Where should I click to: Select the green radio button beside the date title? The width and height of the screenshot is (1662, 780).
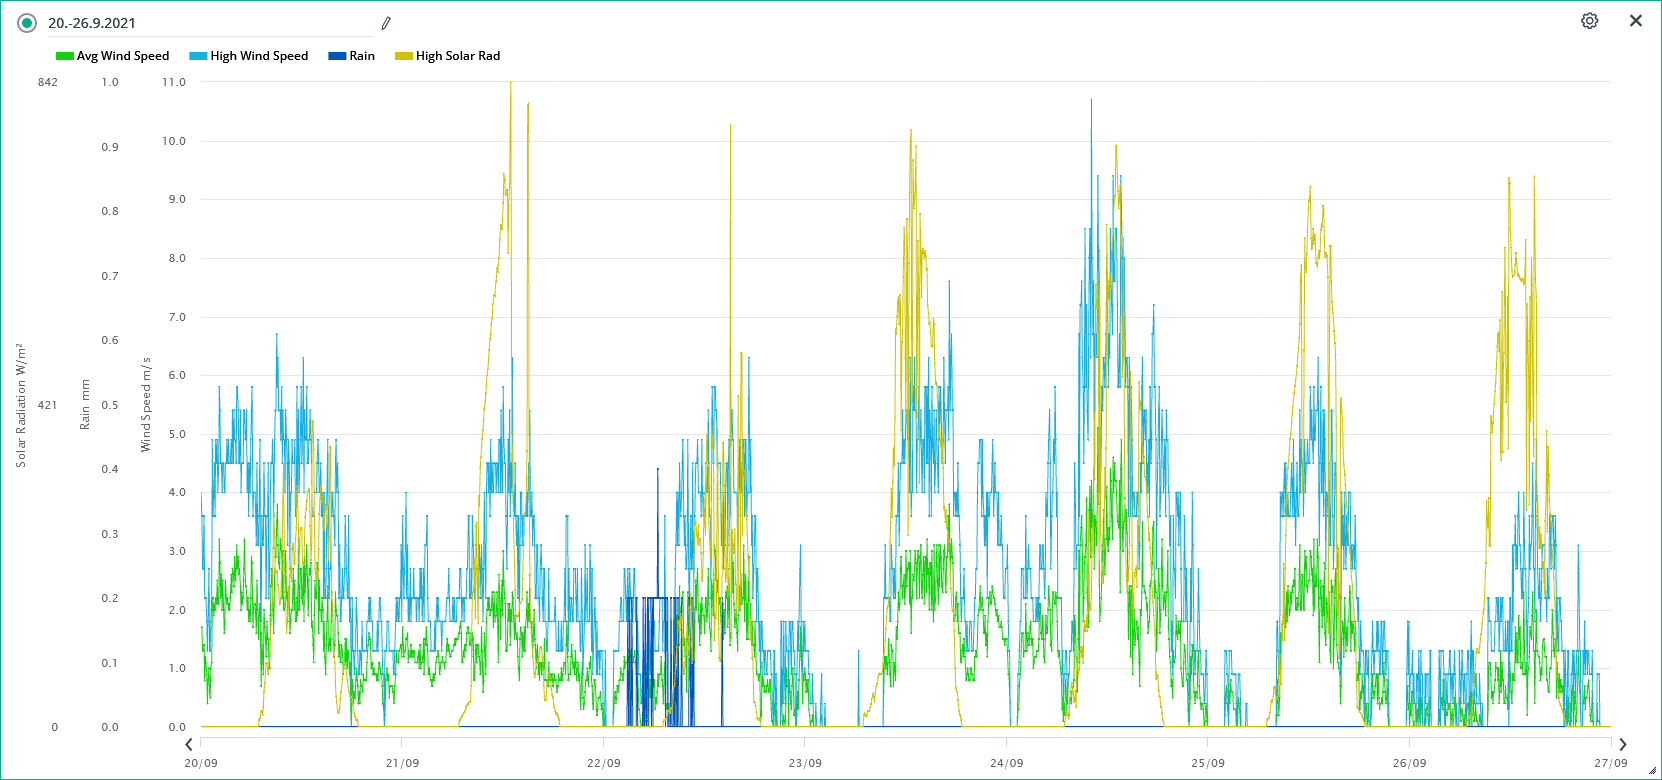(27, 23)
